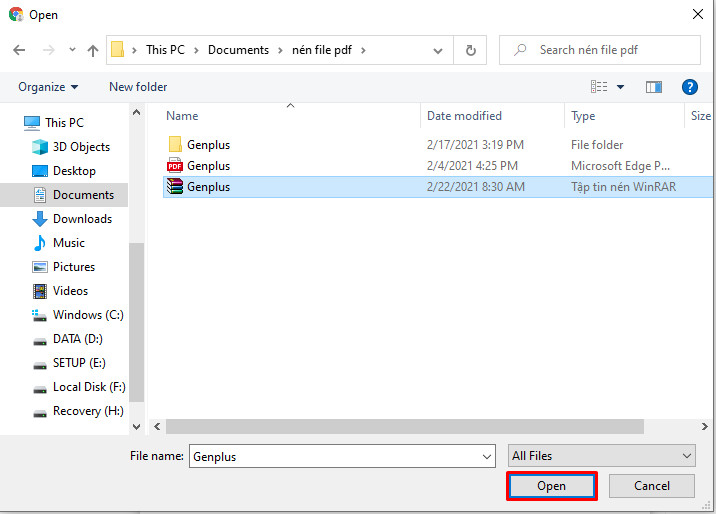This screenshot has width=716, height=514.
Task: Open the All Files type dropdown
Action: pyautogui.click(x=601, y=456)
